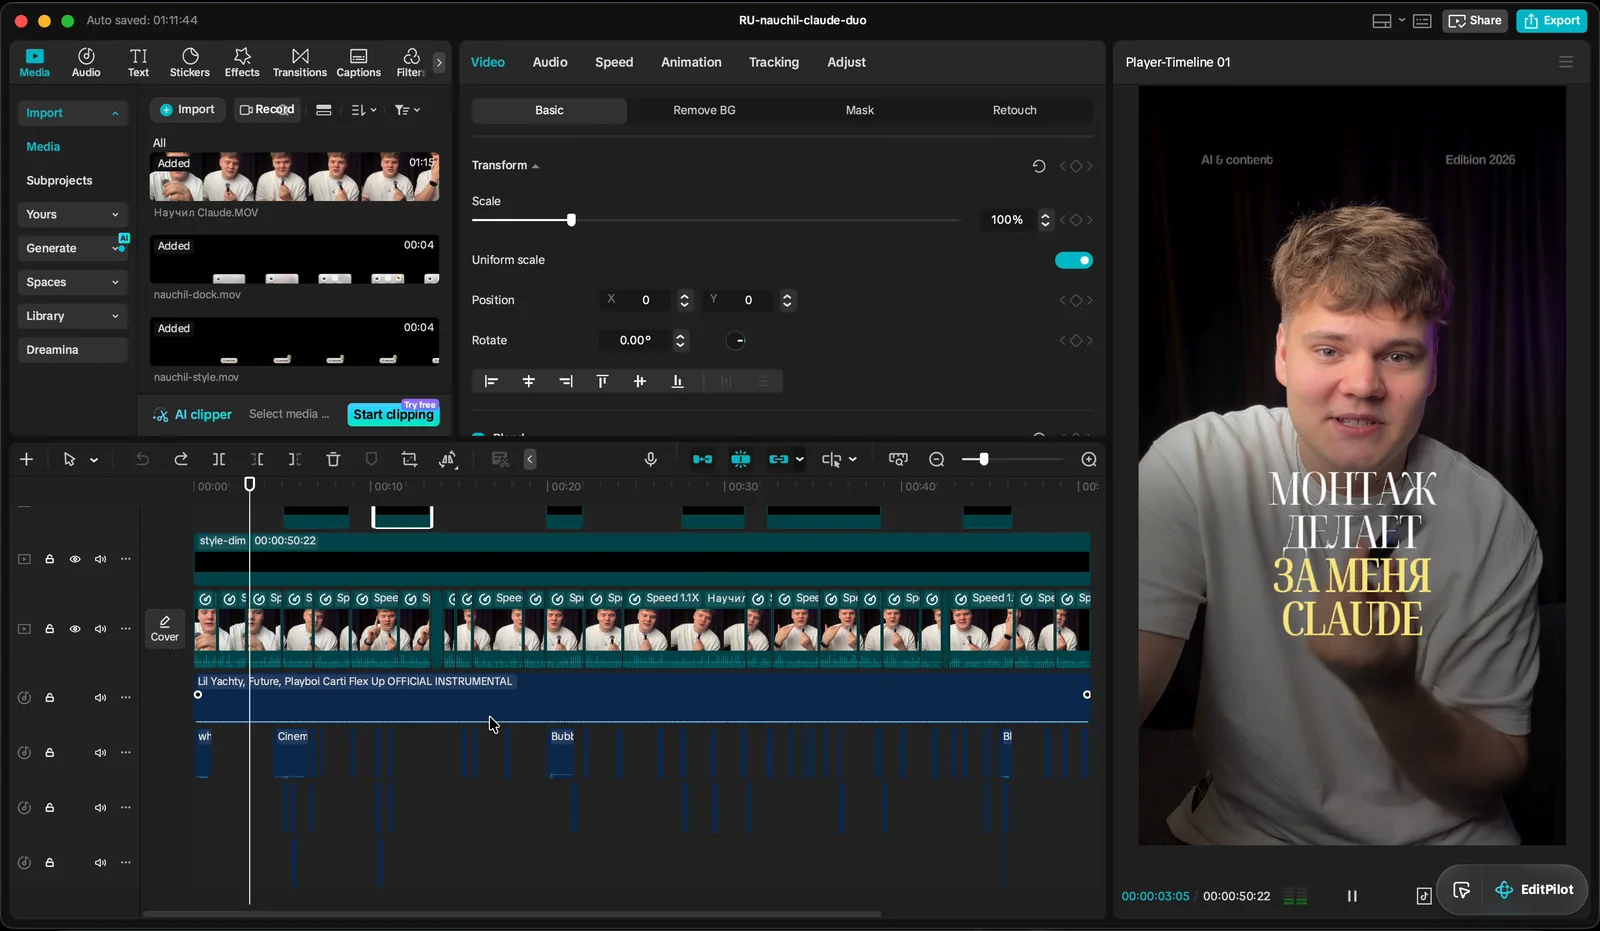Open the media sort dropdown
The width and height of the screenshot is (1600, 931).
364,110
